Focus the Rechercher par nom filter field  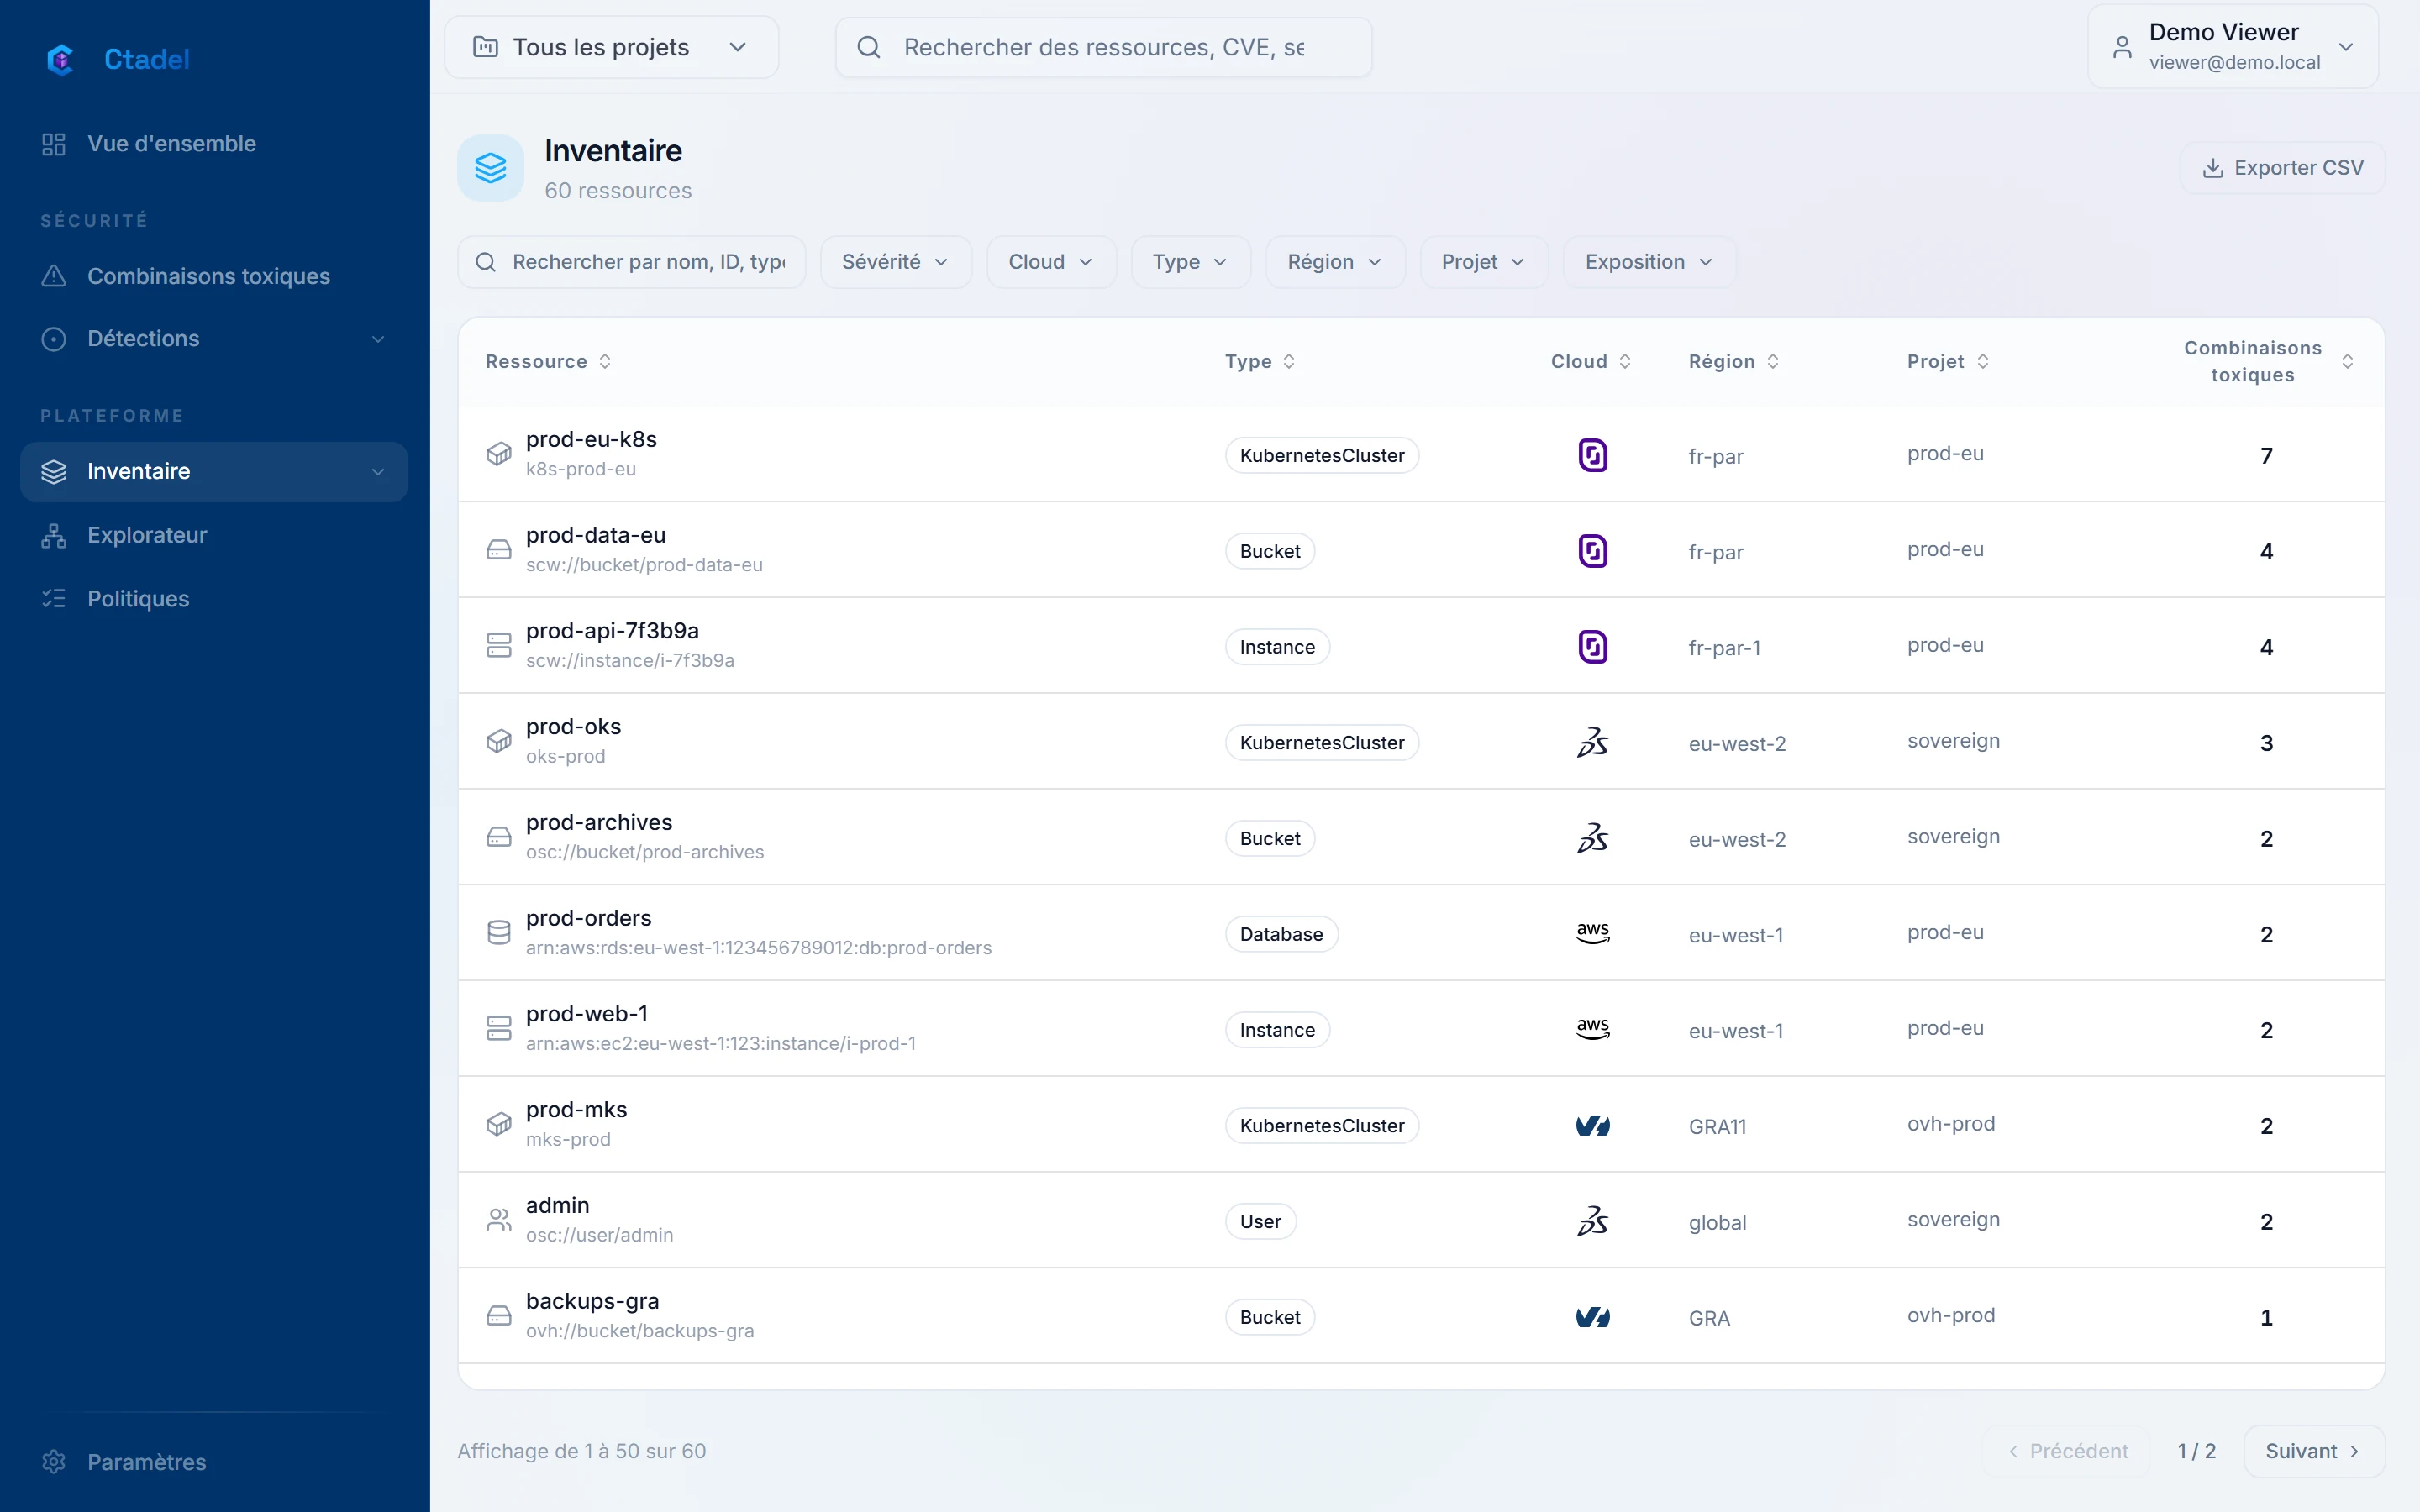coord(631,262)
